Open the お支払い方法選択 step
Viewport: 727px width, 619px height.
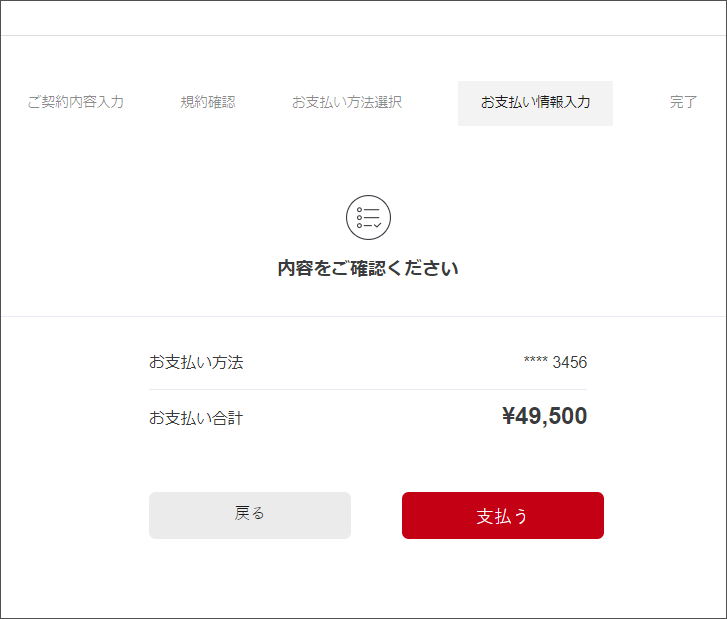[x=347, y=102]
